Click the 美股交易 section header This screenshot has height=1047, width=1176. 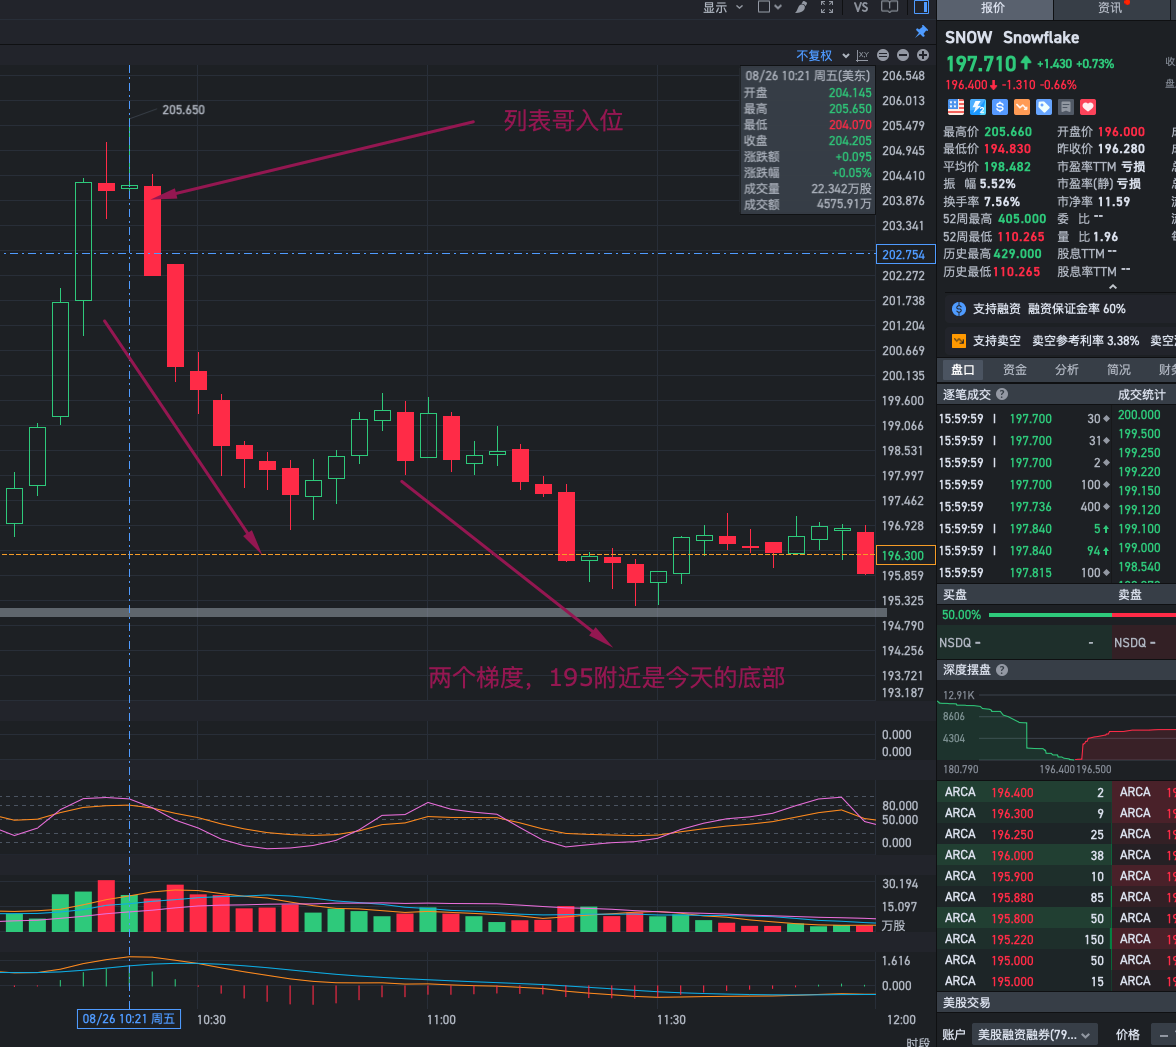pos(967,1003)
